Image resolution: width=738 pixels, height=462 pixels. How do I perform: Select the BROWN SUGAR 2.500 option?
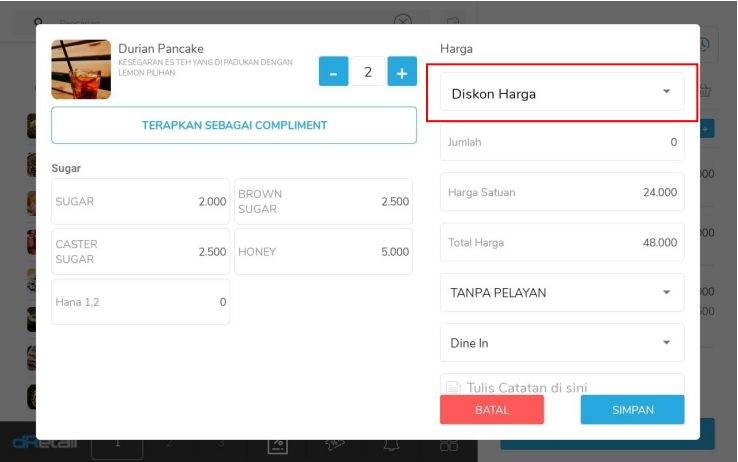pos(323,201)
